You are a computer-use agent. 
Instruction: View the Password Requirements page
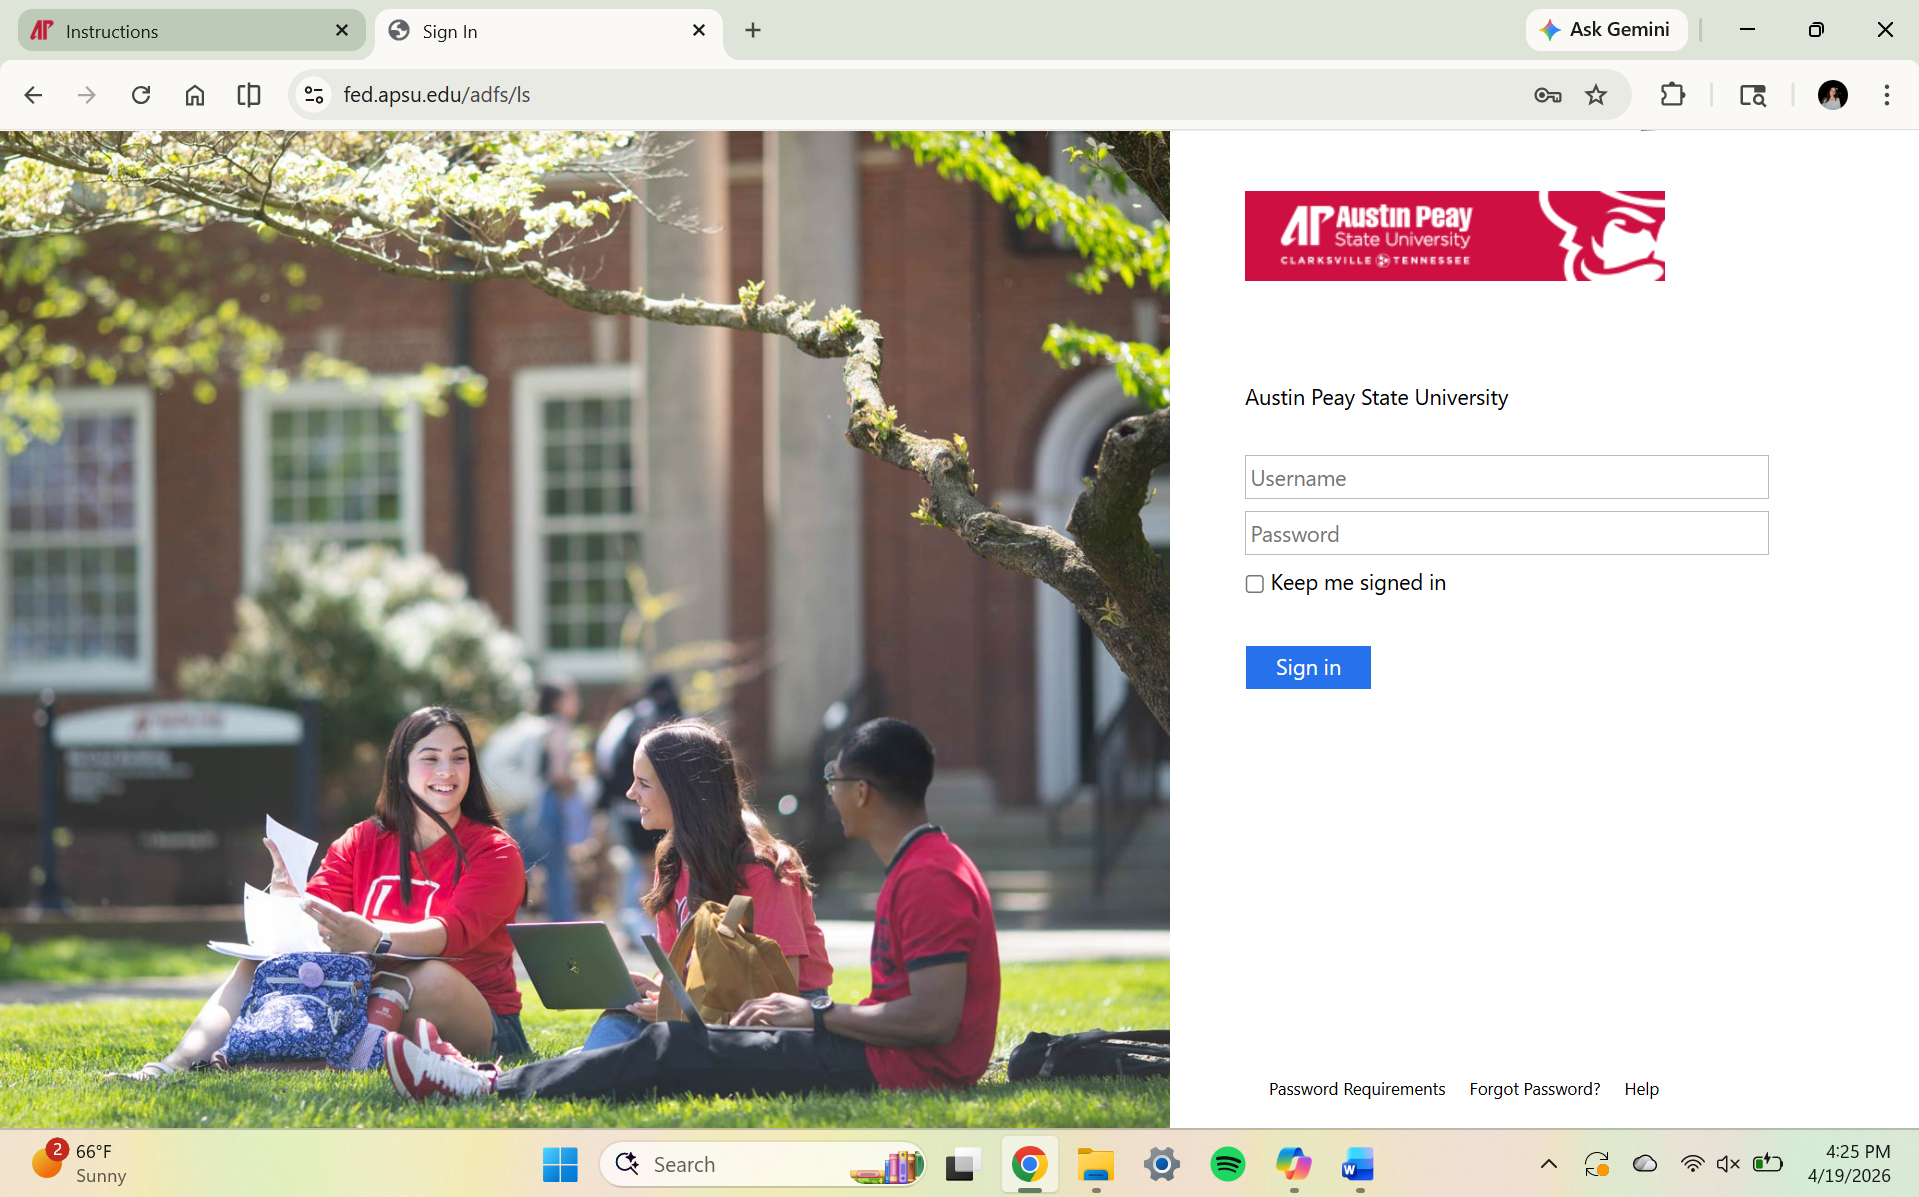pyautogui.click(x=1356, y=1089)
